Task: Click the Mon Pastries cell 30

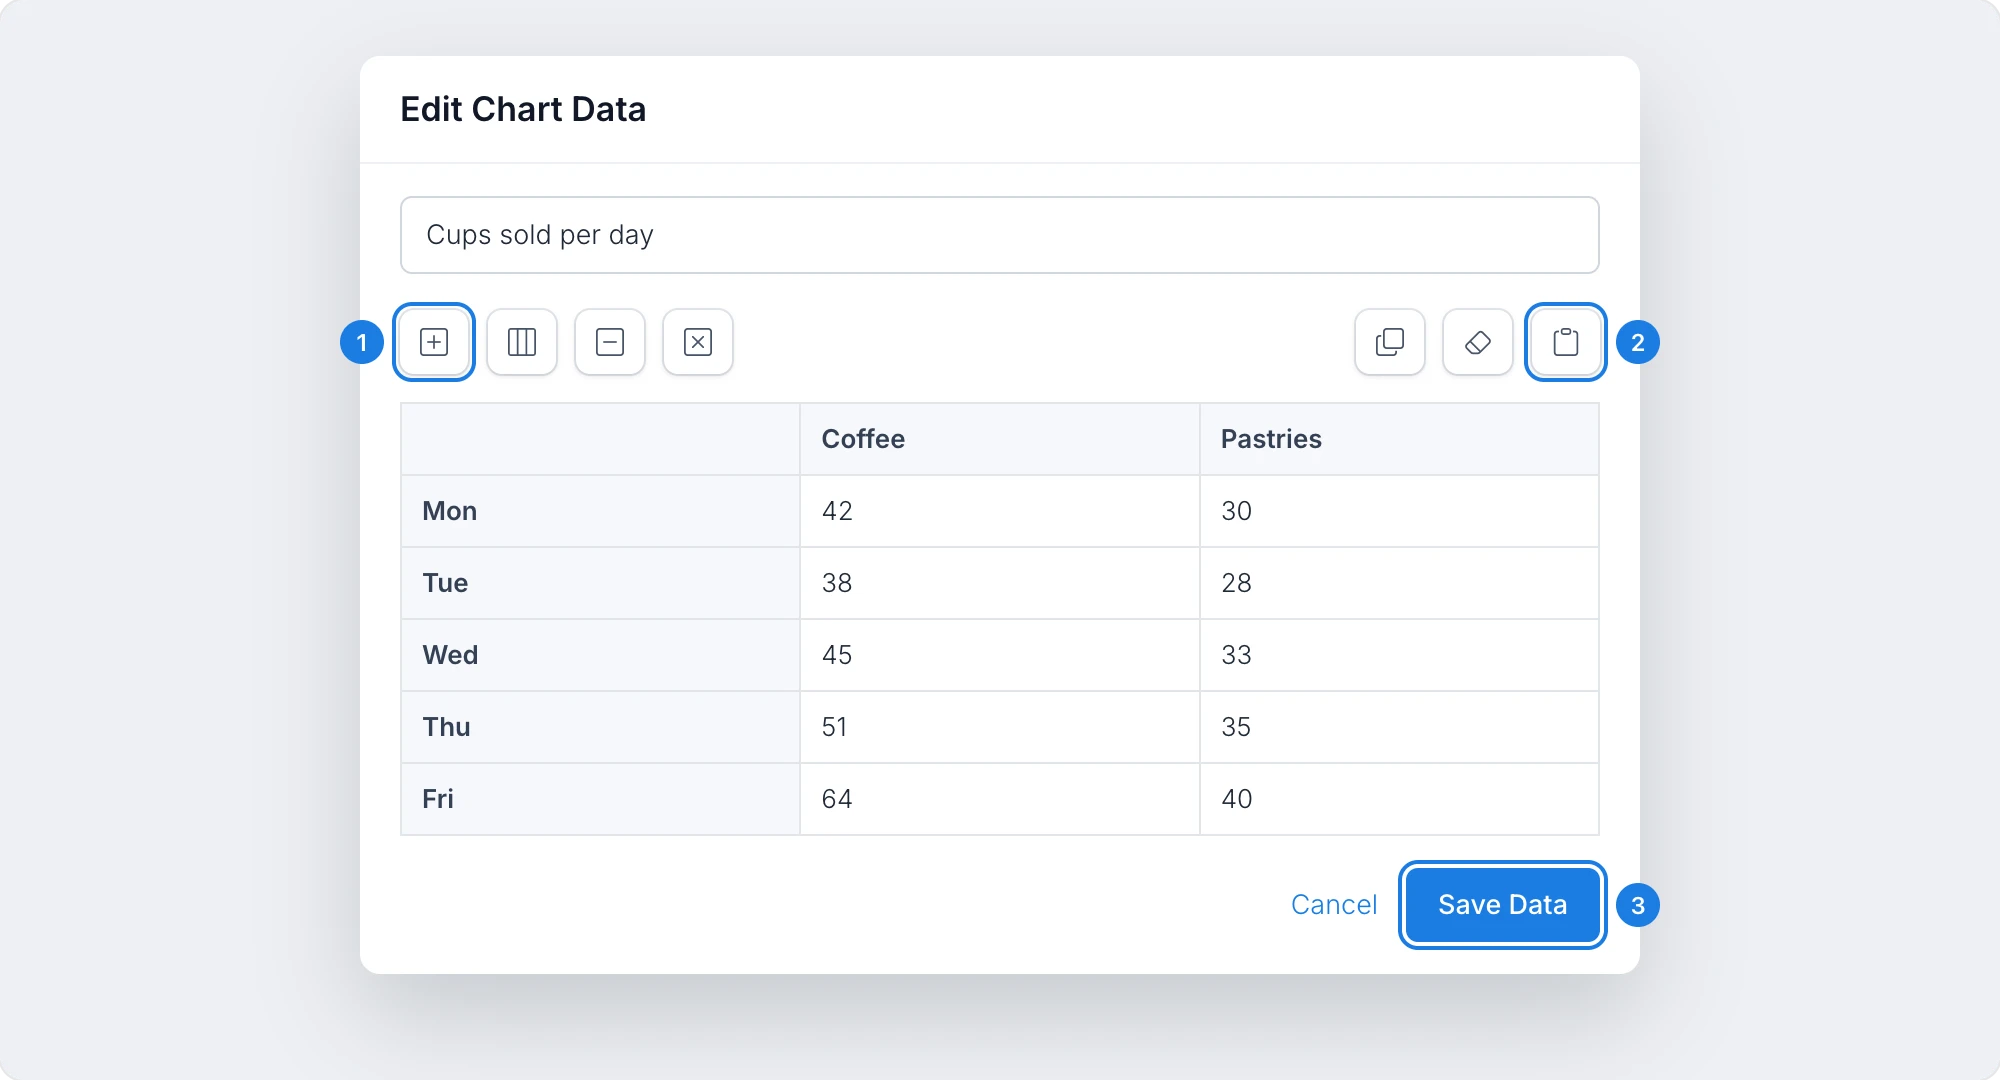Action: click(x=1399, y=511)
